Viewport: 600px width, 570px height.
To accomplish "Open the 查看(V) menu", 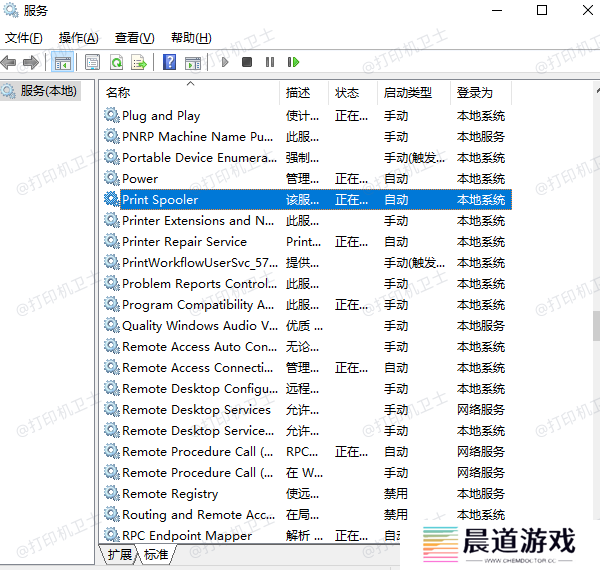I will coord(134,38).
